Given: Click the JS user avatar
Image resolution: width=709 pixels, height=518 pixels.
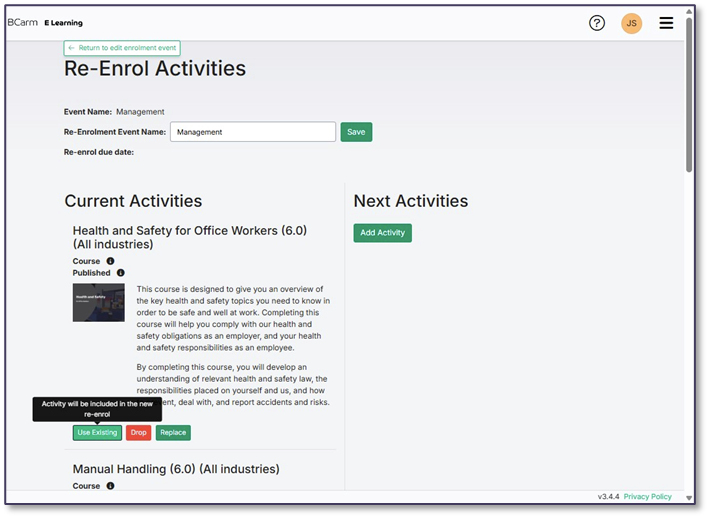Looking at the screenshot, I should pos(631,23).
